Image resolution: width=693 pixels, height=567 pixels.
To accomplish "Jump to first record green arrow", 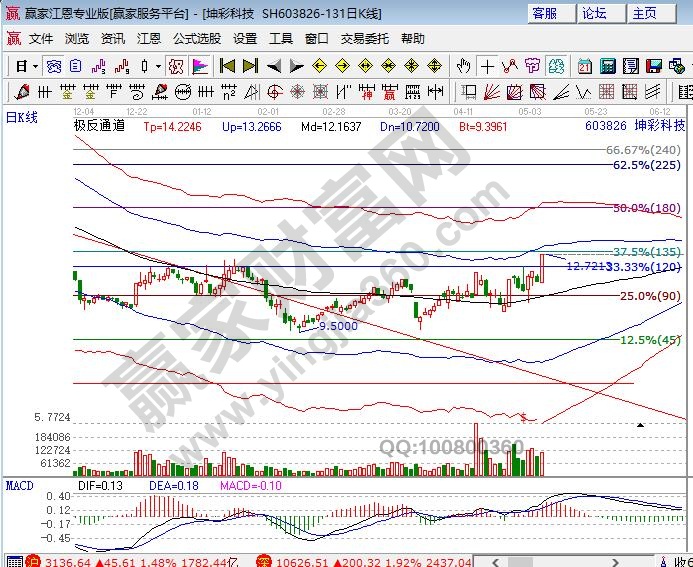I will point(227,66).
